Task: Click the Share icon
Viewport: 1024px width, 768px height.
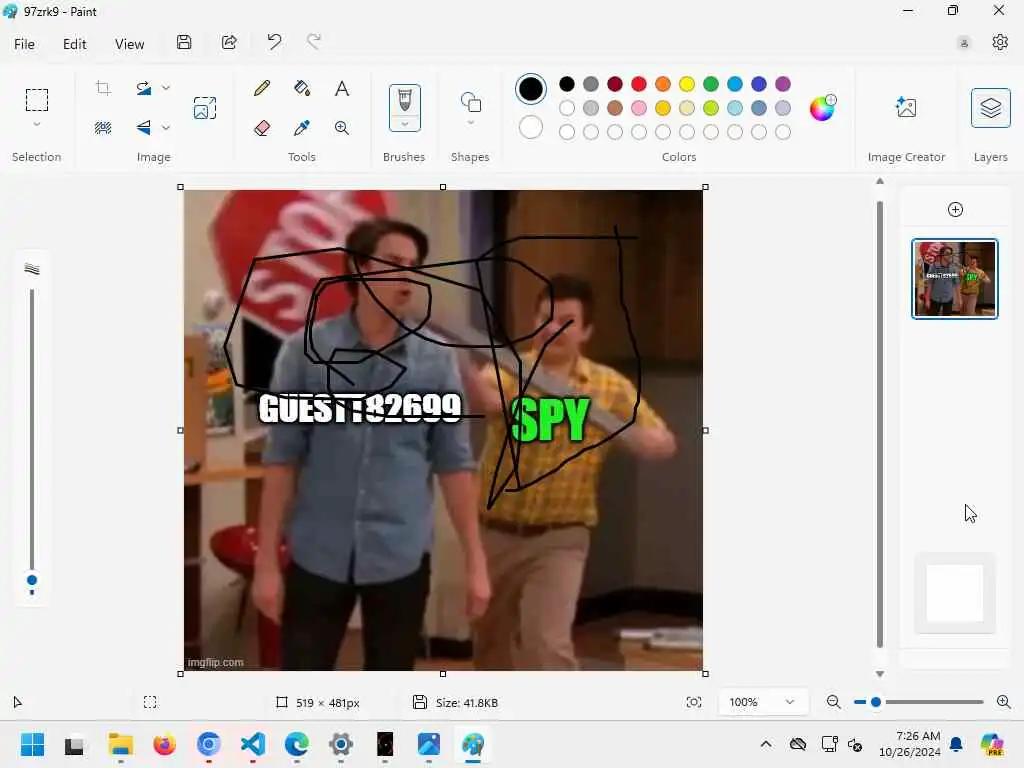Action: tap(229, 42)
